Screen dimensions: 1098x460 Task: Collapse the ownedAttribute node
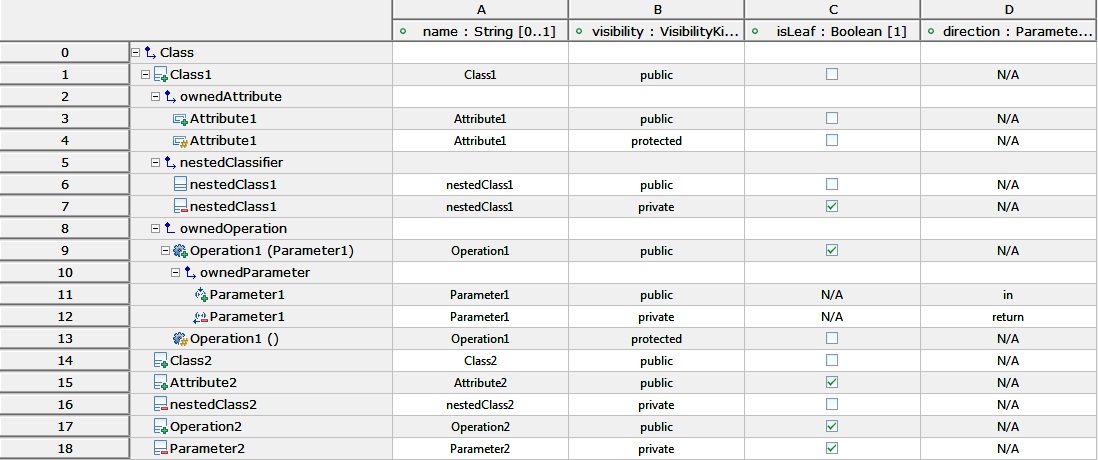click(155, 97)
